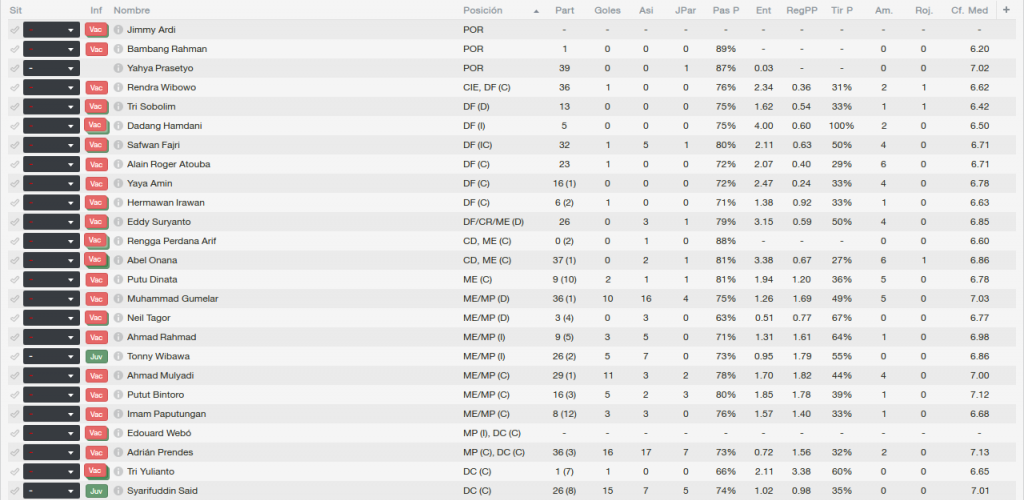1024x500 pixels.
Task: Click the Juv badge for Syarifuddin Said
Action: 96,491
